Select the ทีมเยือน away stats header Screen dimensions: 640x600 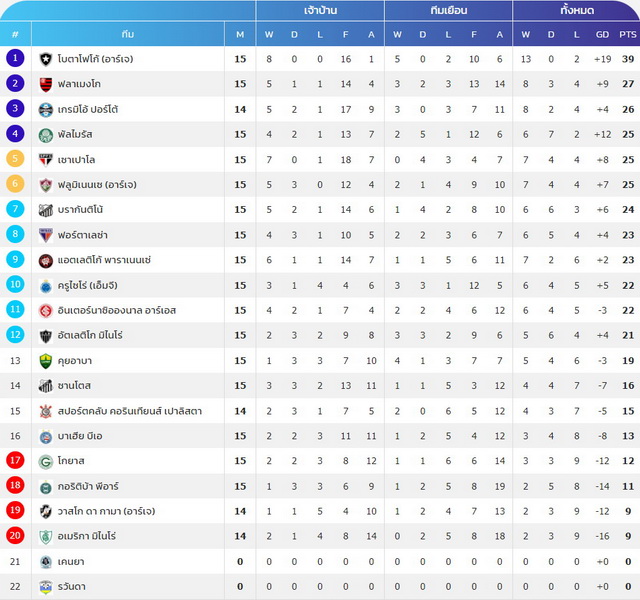tap(448, 10)
